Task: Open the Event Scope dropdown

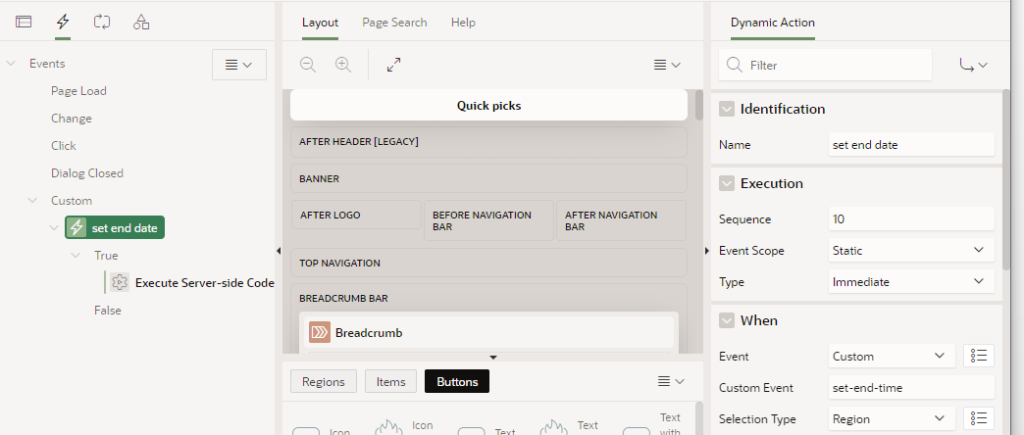Action: [x=910, y=251]
